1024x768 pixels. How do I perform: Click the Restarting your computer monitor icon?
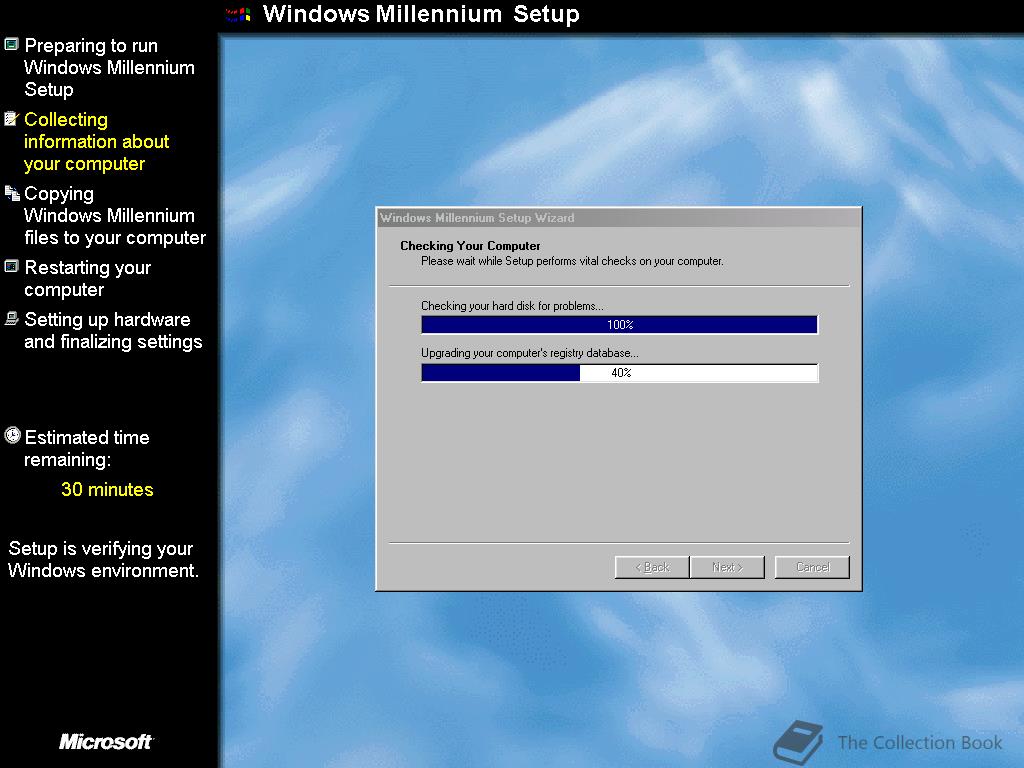click(13, 264)
